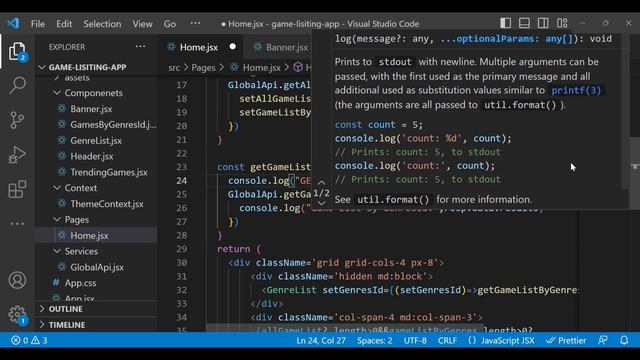The image size is (640, 360).
Task: Click Ln 24, Col 27 to go to line
Action: tap(321, 340)
